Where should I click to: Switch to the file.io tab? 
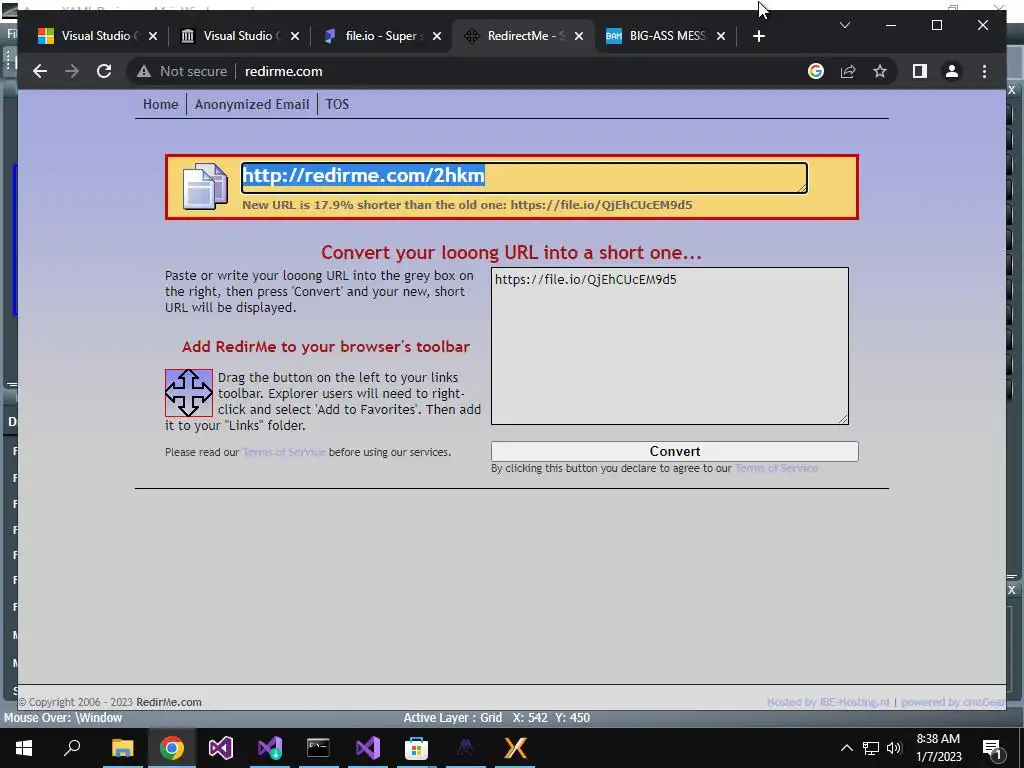click(x=382, y=36)
